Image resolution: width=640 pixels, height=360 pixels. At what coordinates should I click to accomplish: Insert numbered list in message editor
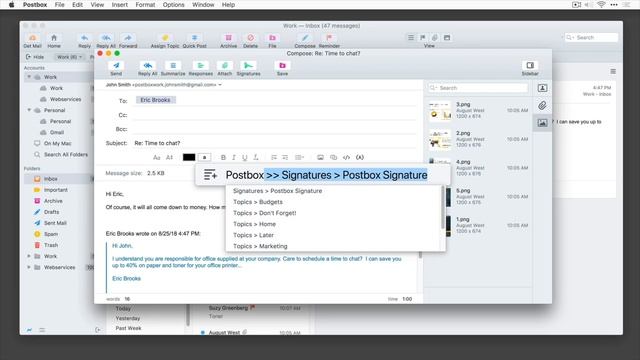285,158
